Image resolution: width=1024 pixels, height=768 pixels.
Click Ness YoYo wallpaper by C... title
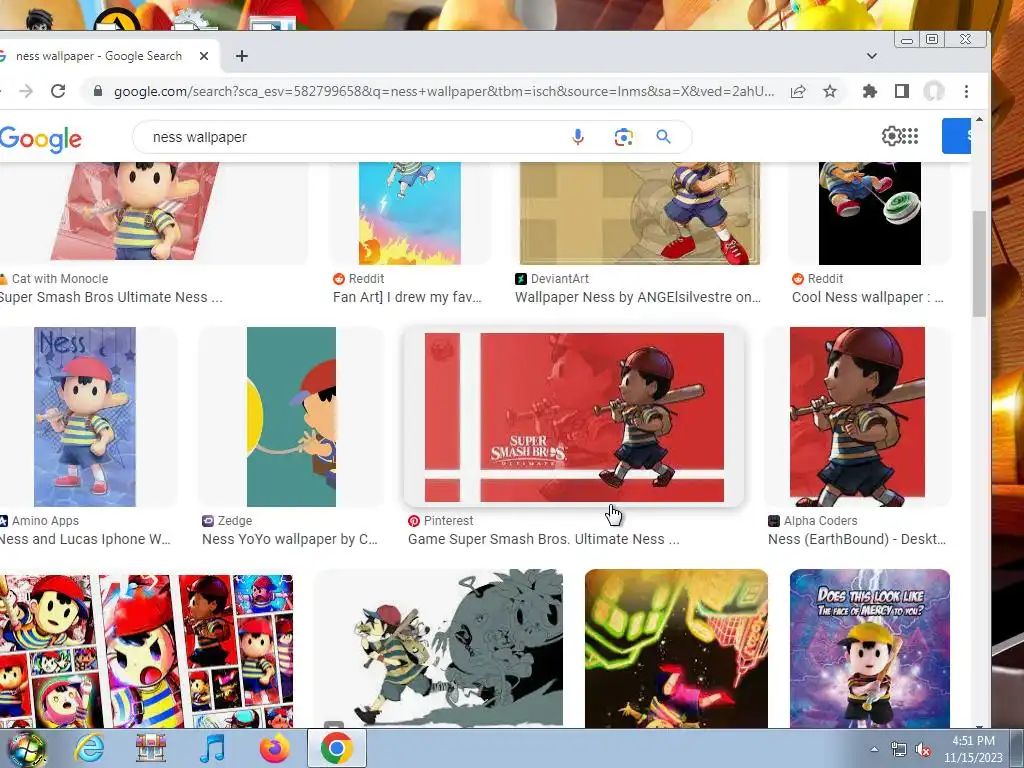290,539
